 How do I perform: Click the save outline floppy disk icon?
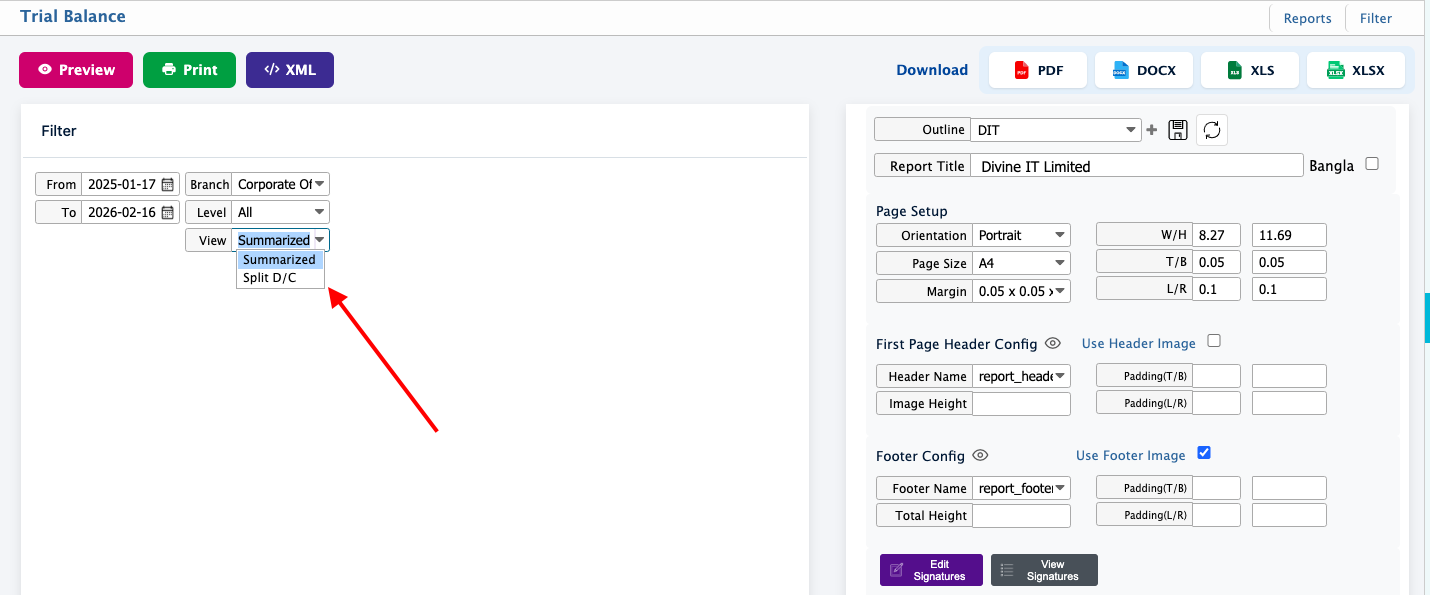(1177, 130)
